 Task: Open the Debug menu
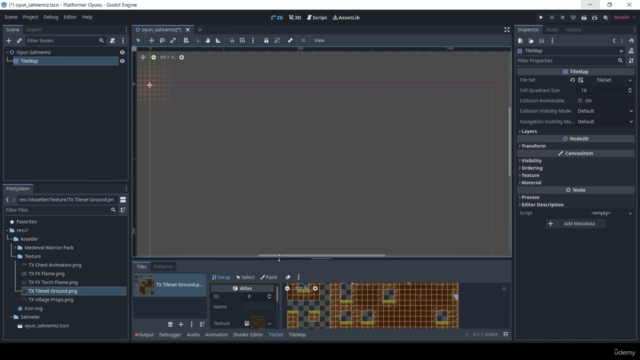51,17
